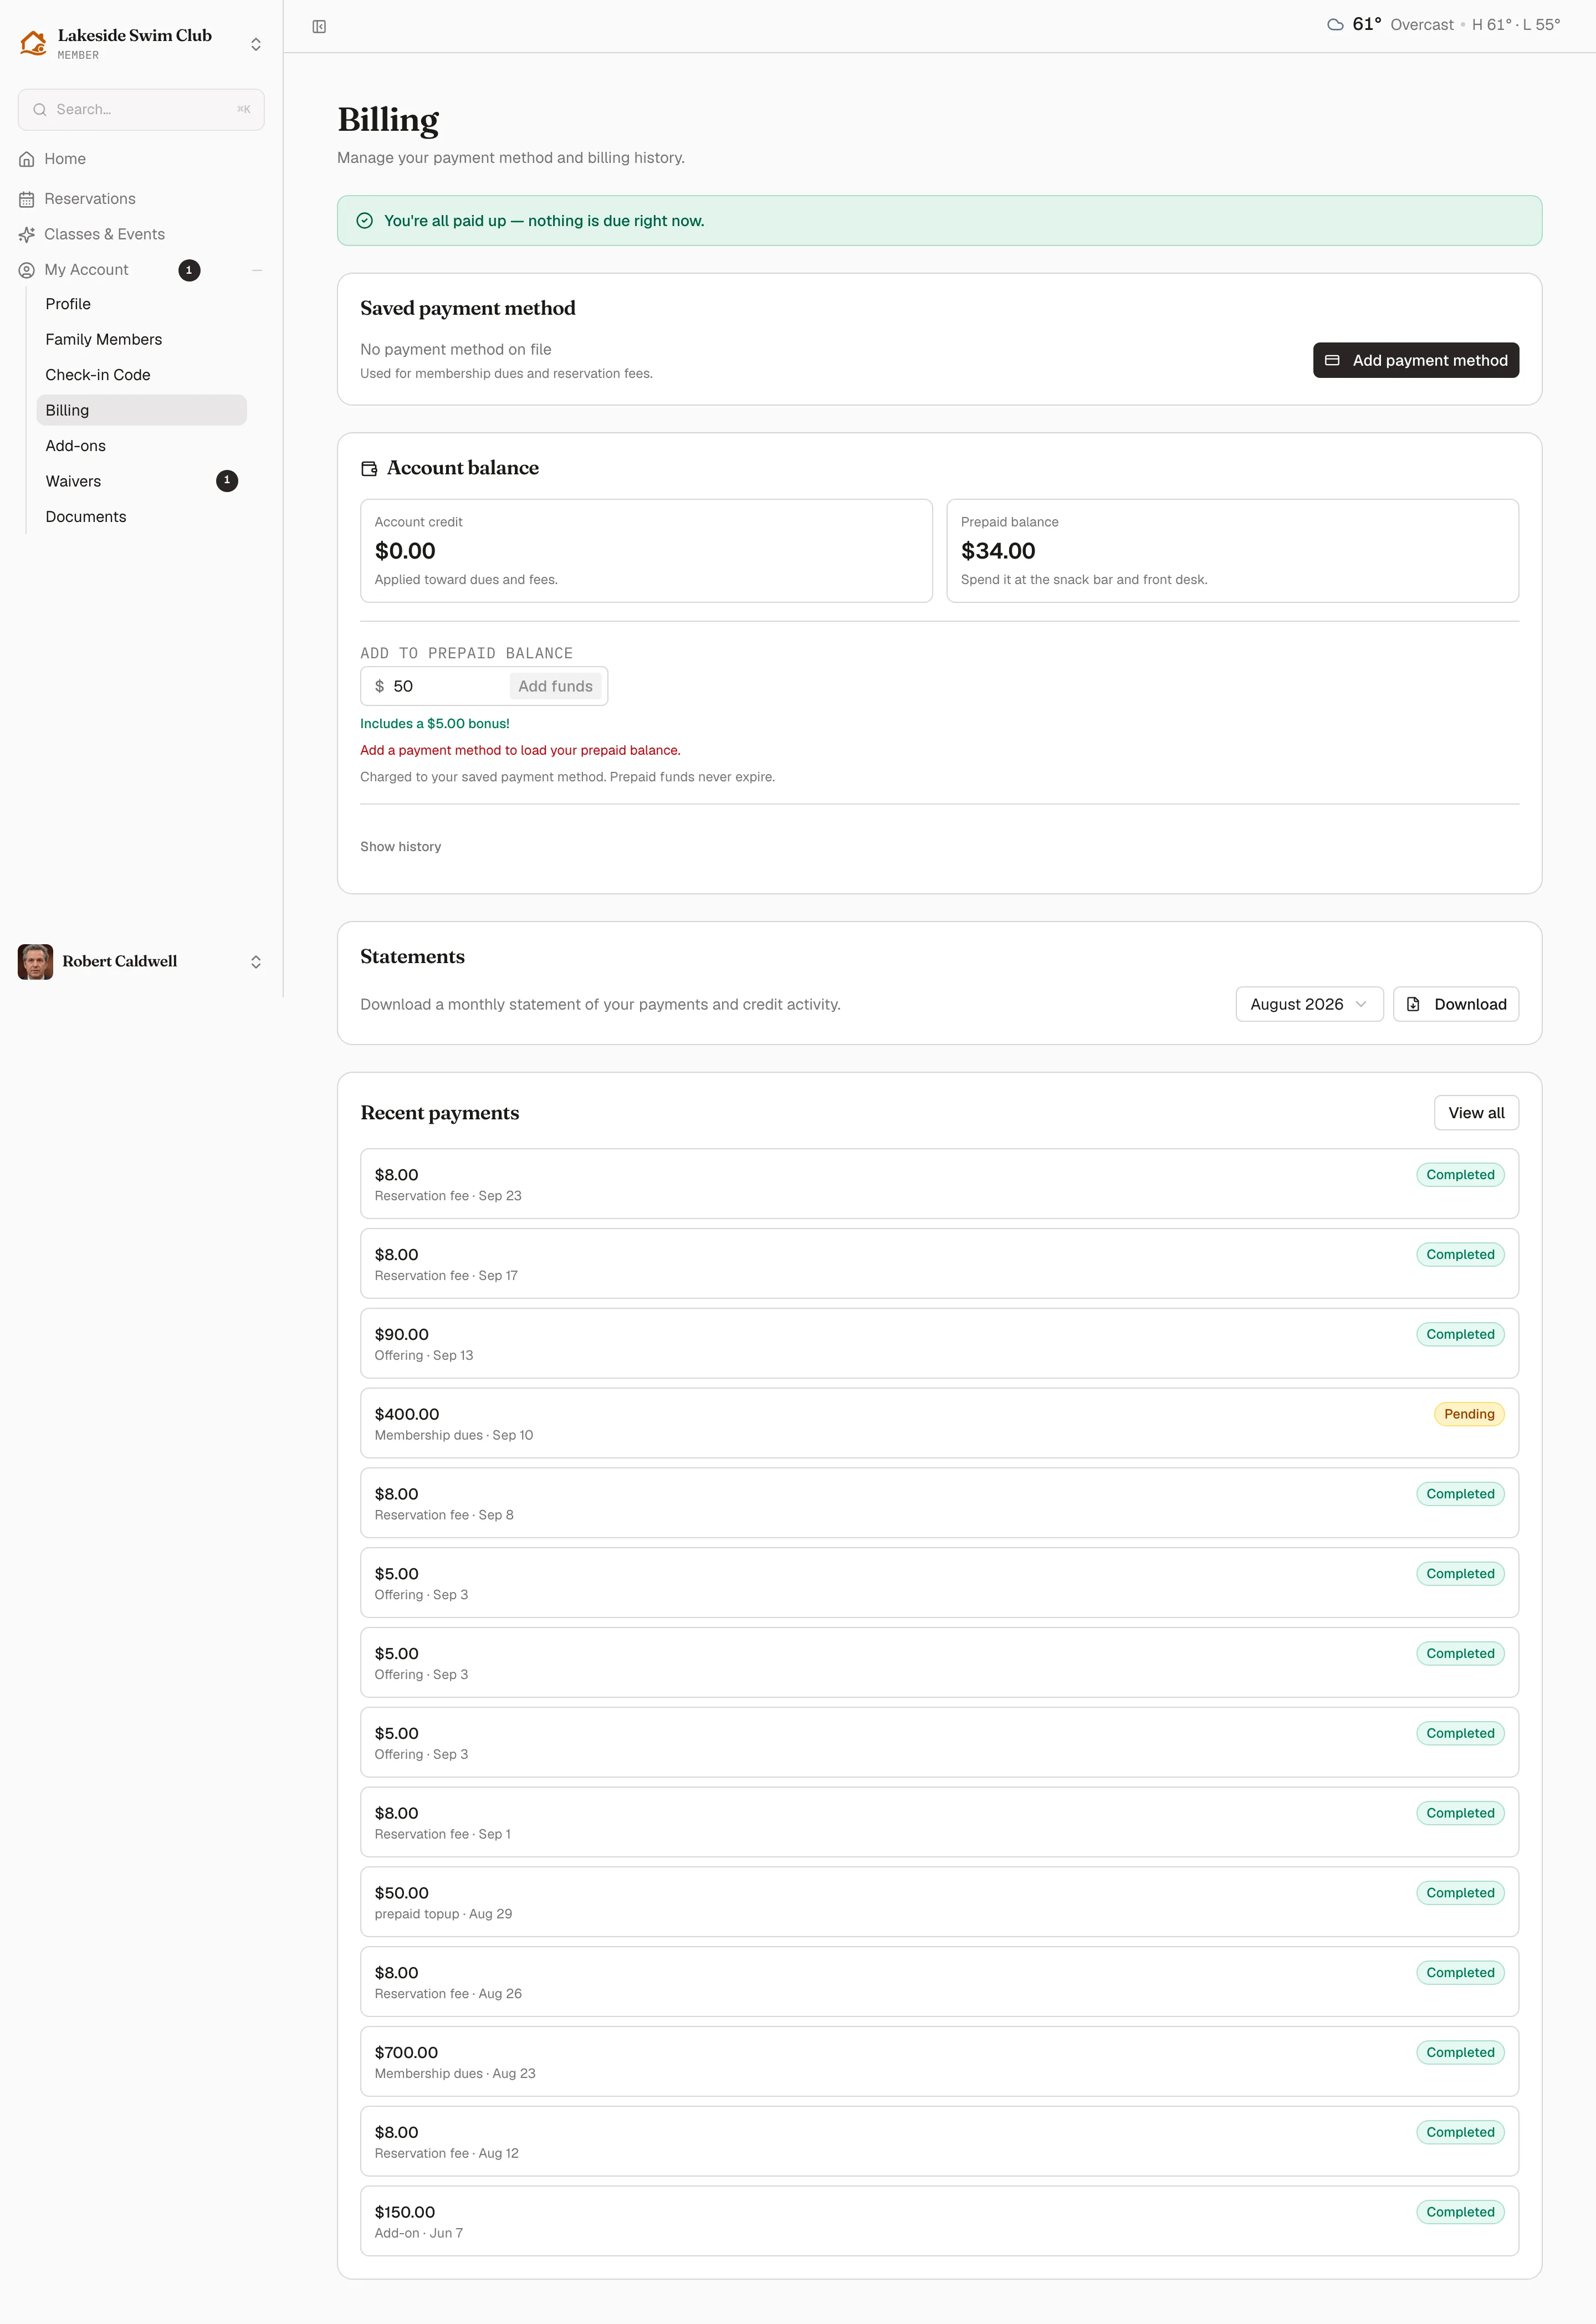Select the Billing menu item
Image resolution: width=1596 pixels, height=2324 pixels.
point(141,411)
